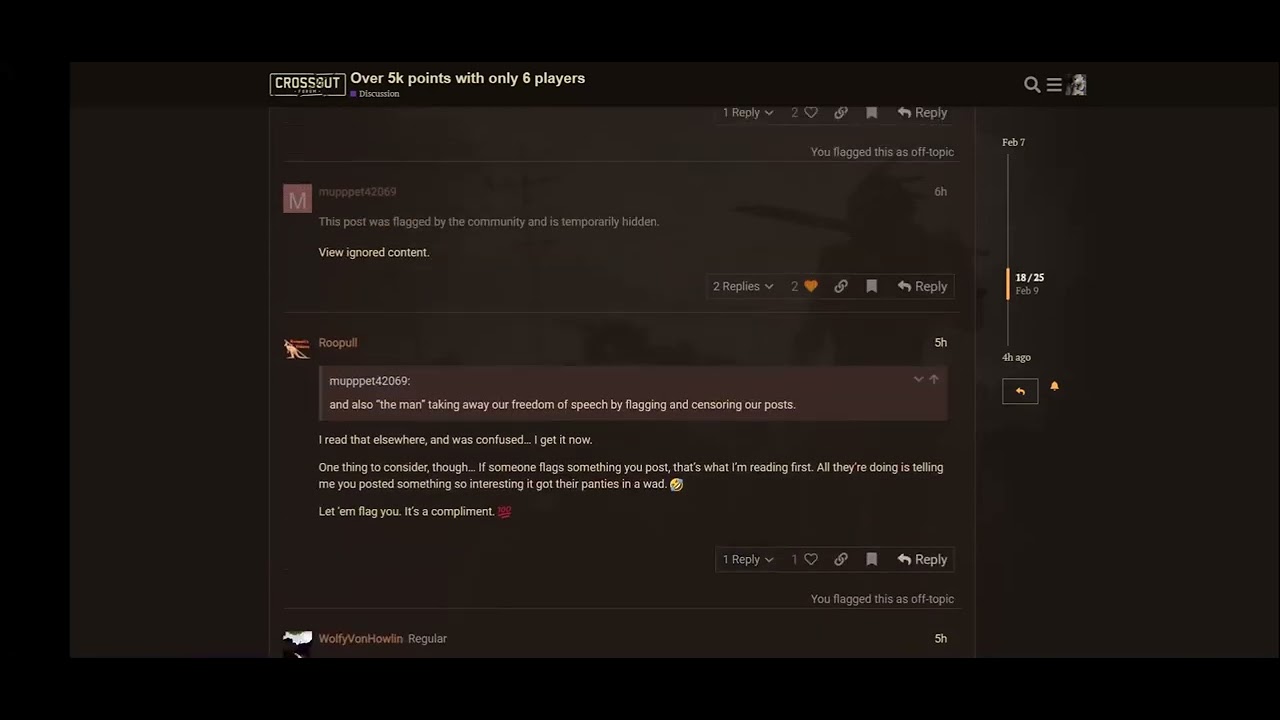Expand 1 Reply under Roopull's post

748,560
